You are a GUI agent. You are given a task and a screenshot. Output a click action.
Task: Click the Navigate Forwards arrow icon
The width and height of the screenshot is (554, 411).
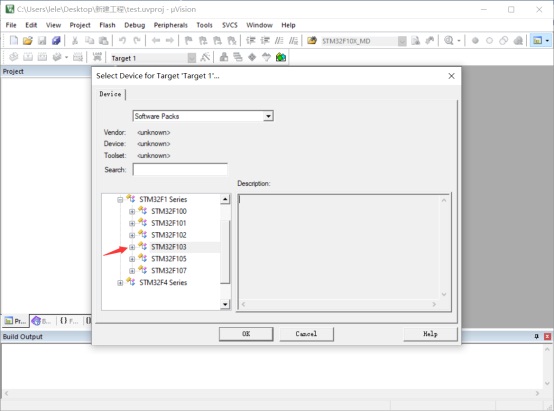170,41
